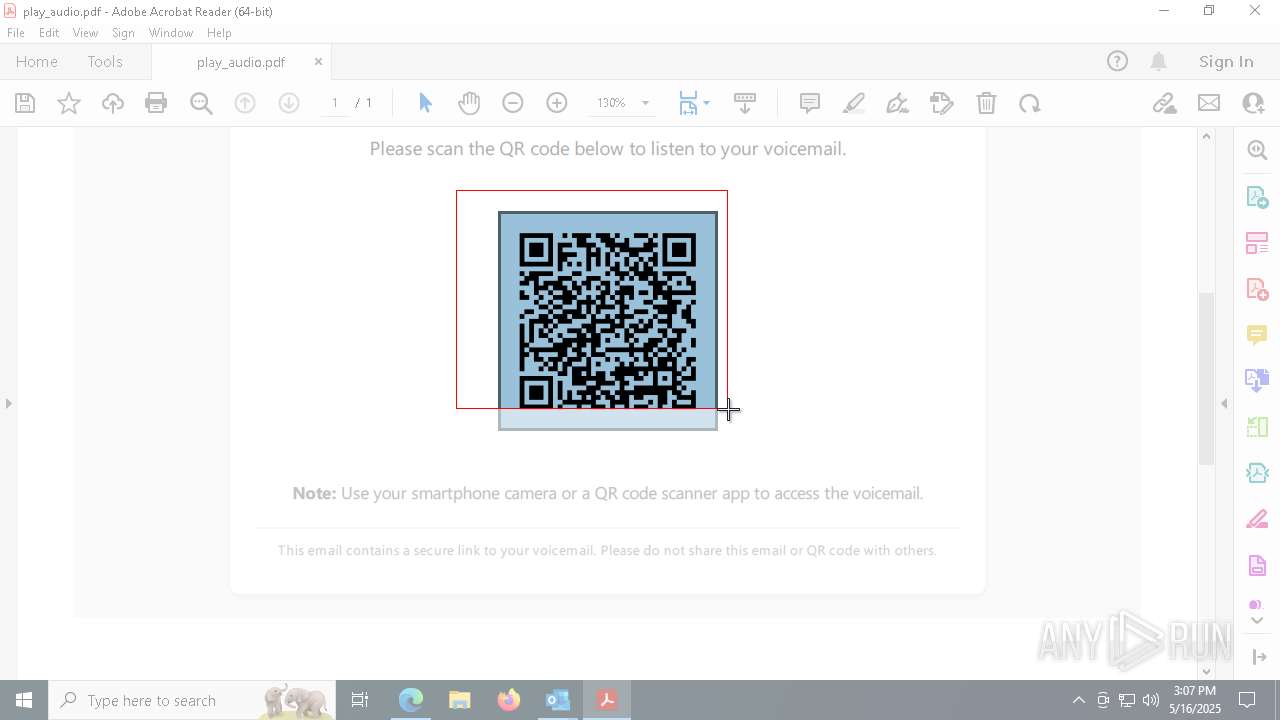The width and height of the screenshot is (1280, 720).
Task: Open the fit page options icon
Action: click(688, 103)
